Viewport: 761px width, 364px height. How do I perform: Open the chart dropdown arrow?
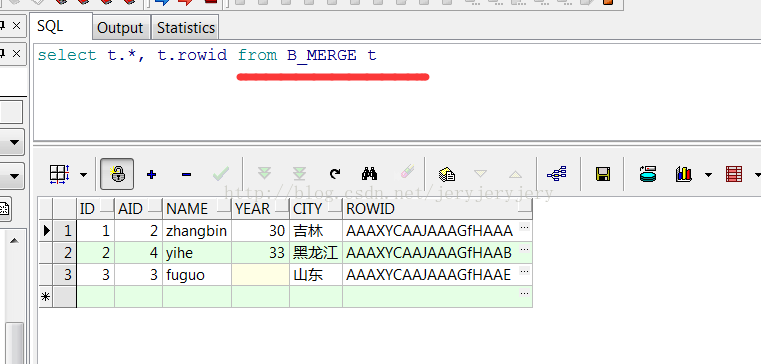point(708,174)
